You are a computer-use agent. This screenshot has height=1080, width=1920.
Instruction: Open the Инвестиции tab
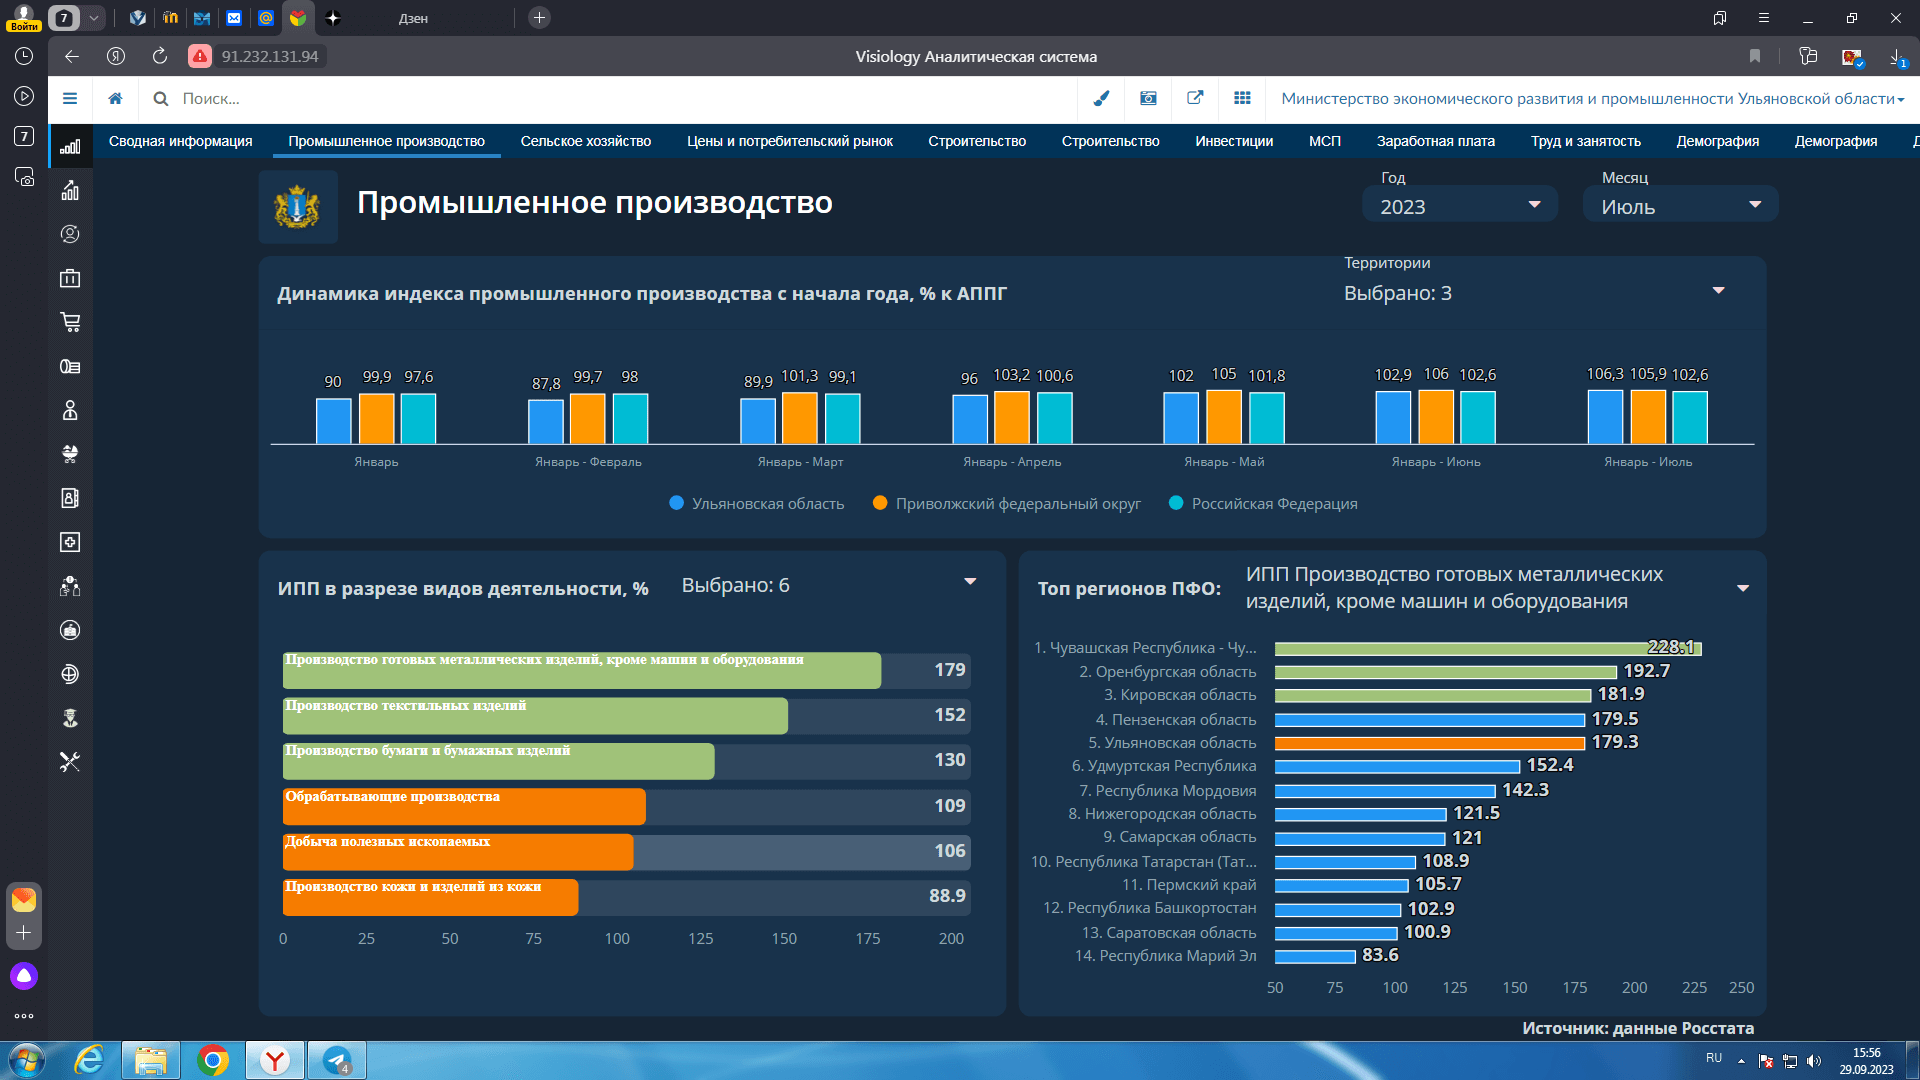point(1234,141)
